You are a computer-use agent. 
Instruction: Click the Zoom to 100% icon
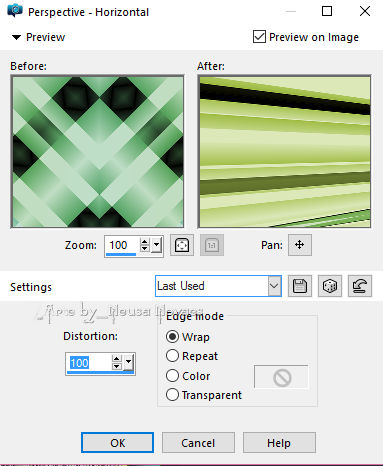[x=212, y=245]
